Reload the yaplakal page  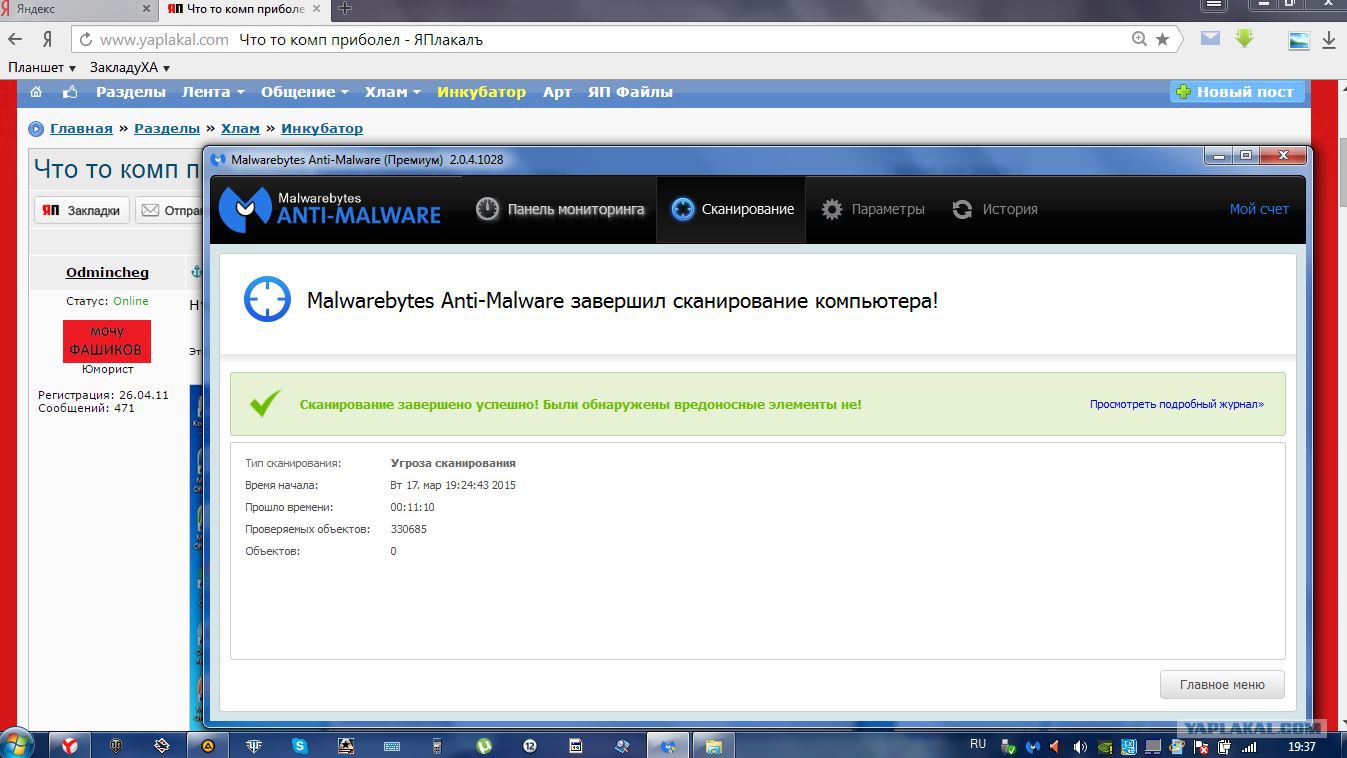[86, 40]
